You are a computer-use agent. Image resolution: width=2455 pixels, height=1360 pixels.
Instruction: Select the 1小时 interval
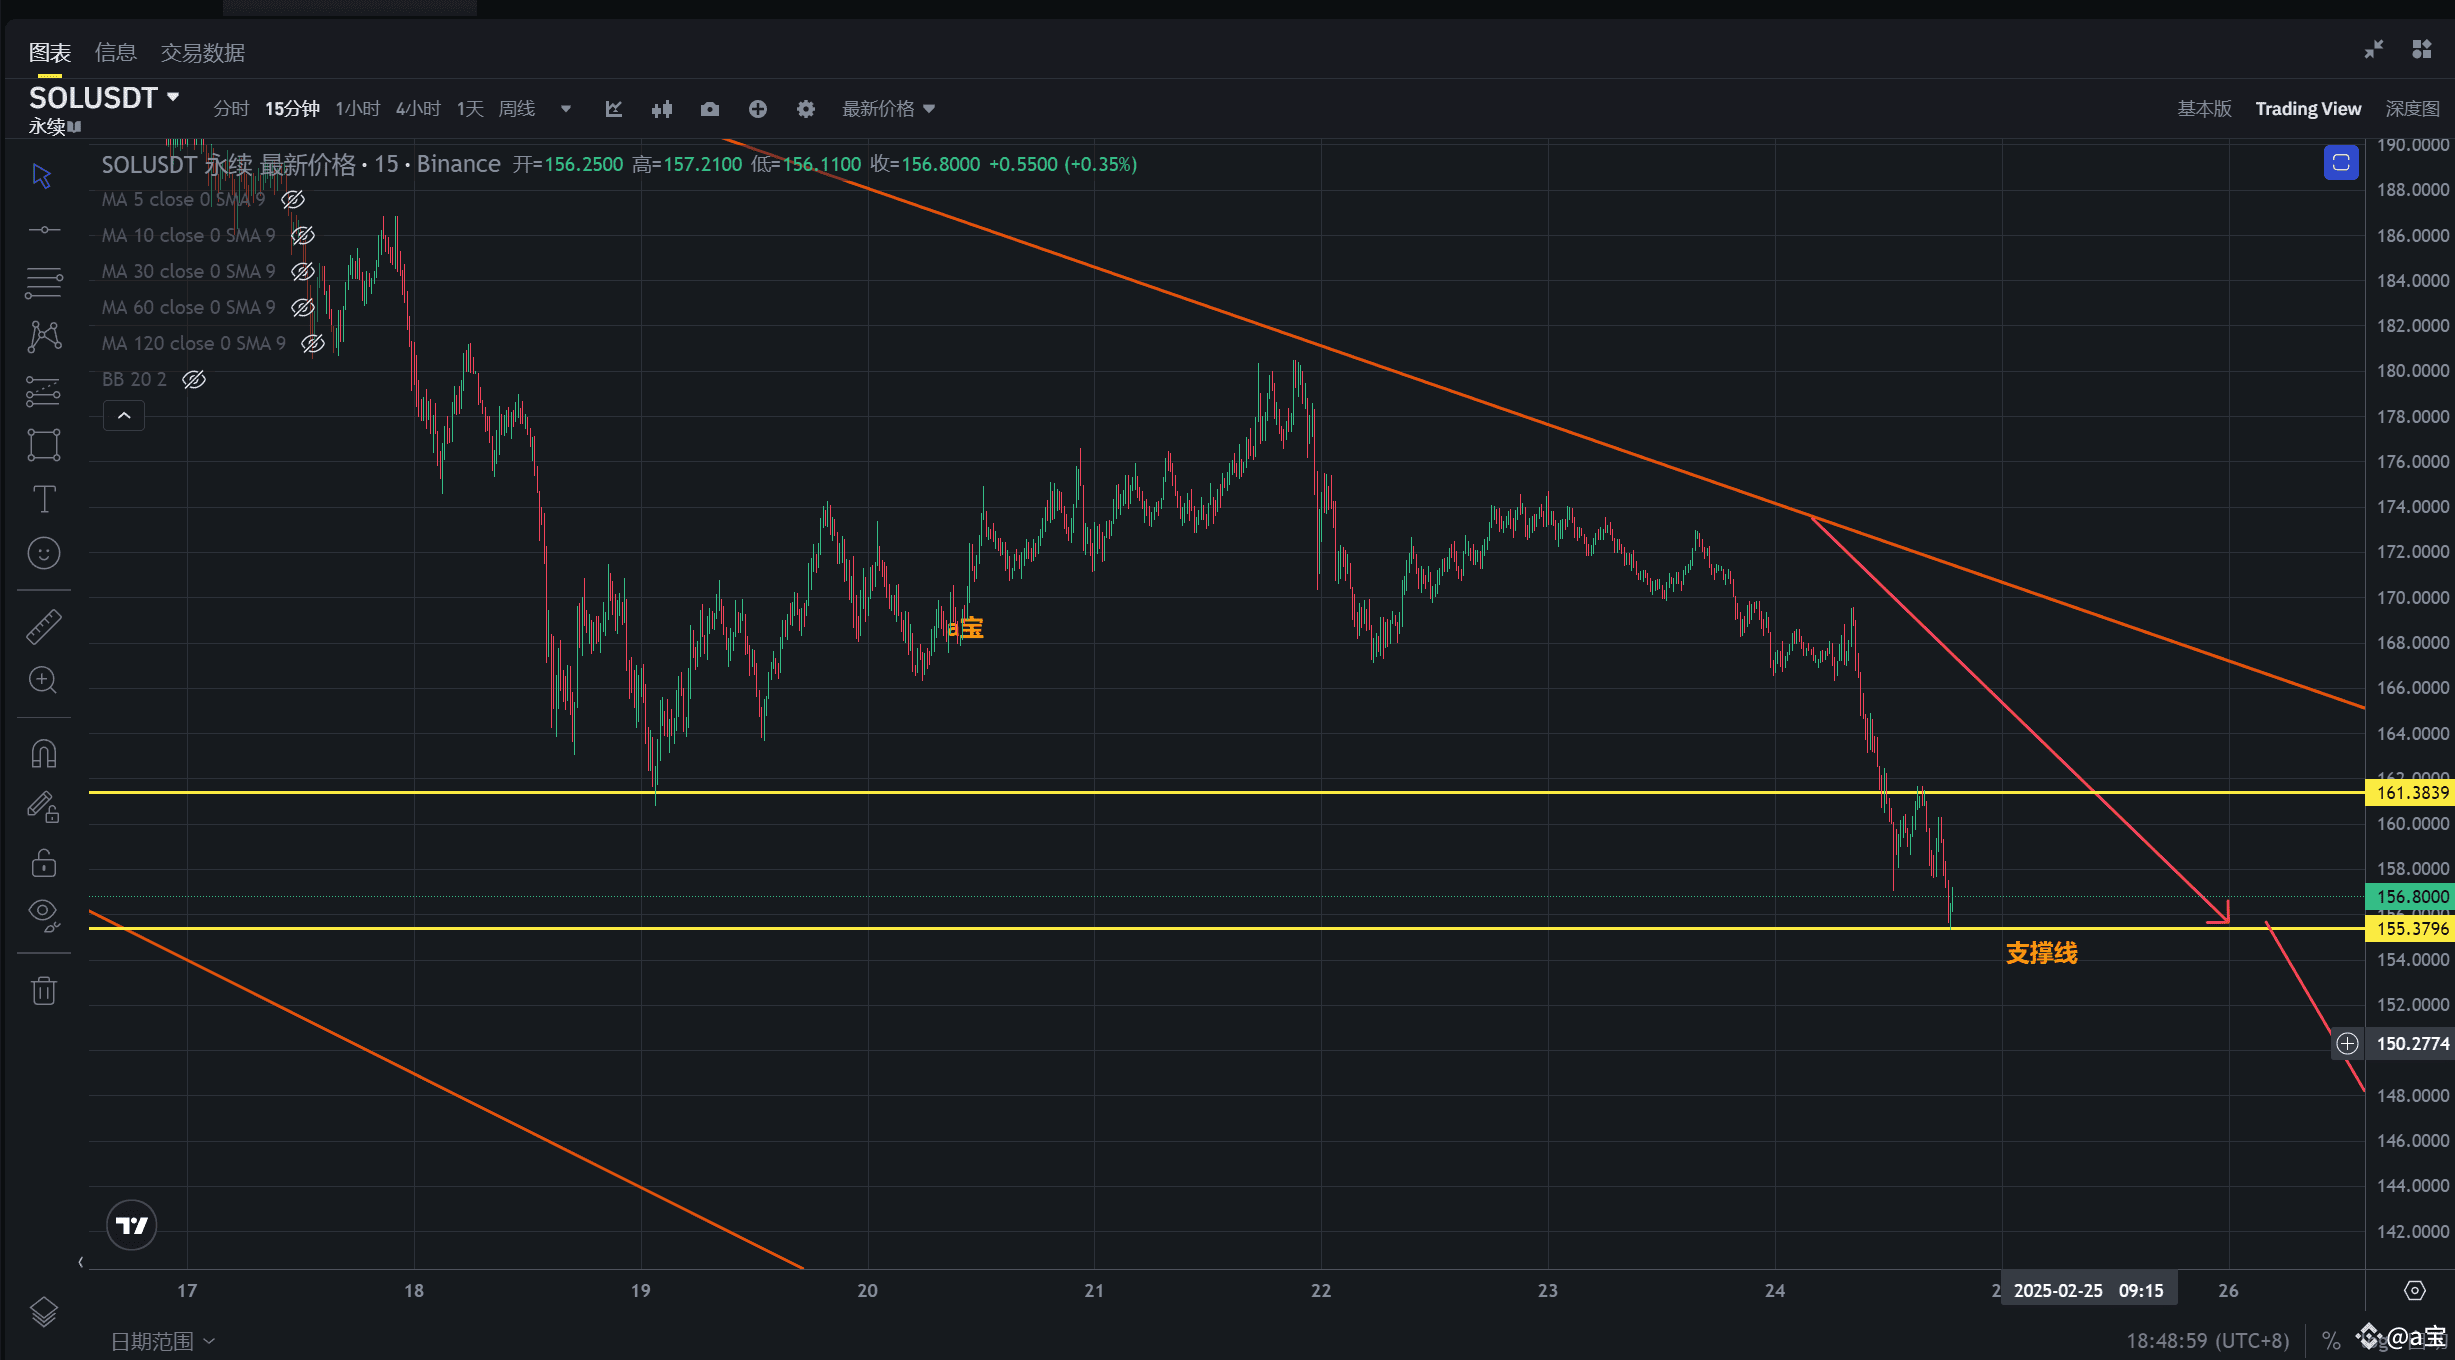click(358, 109)
